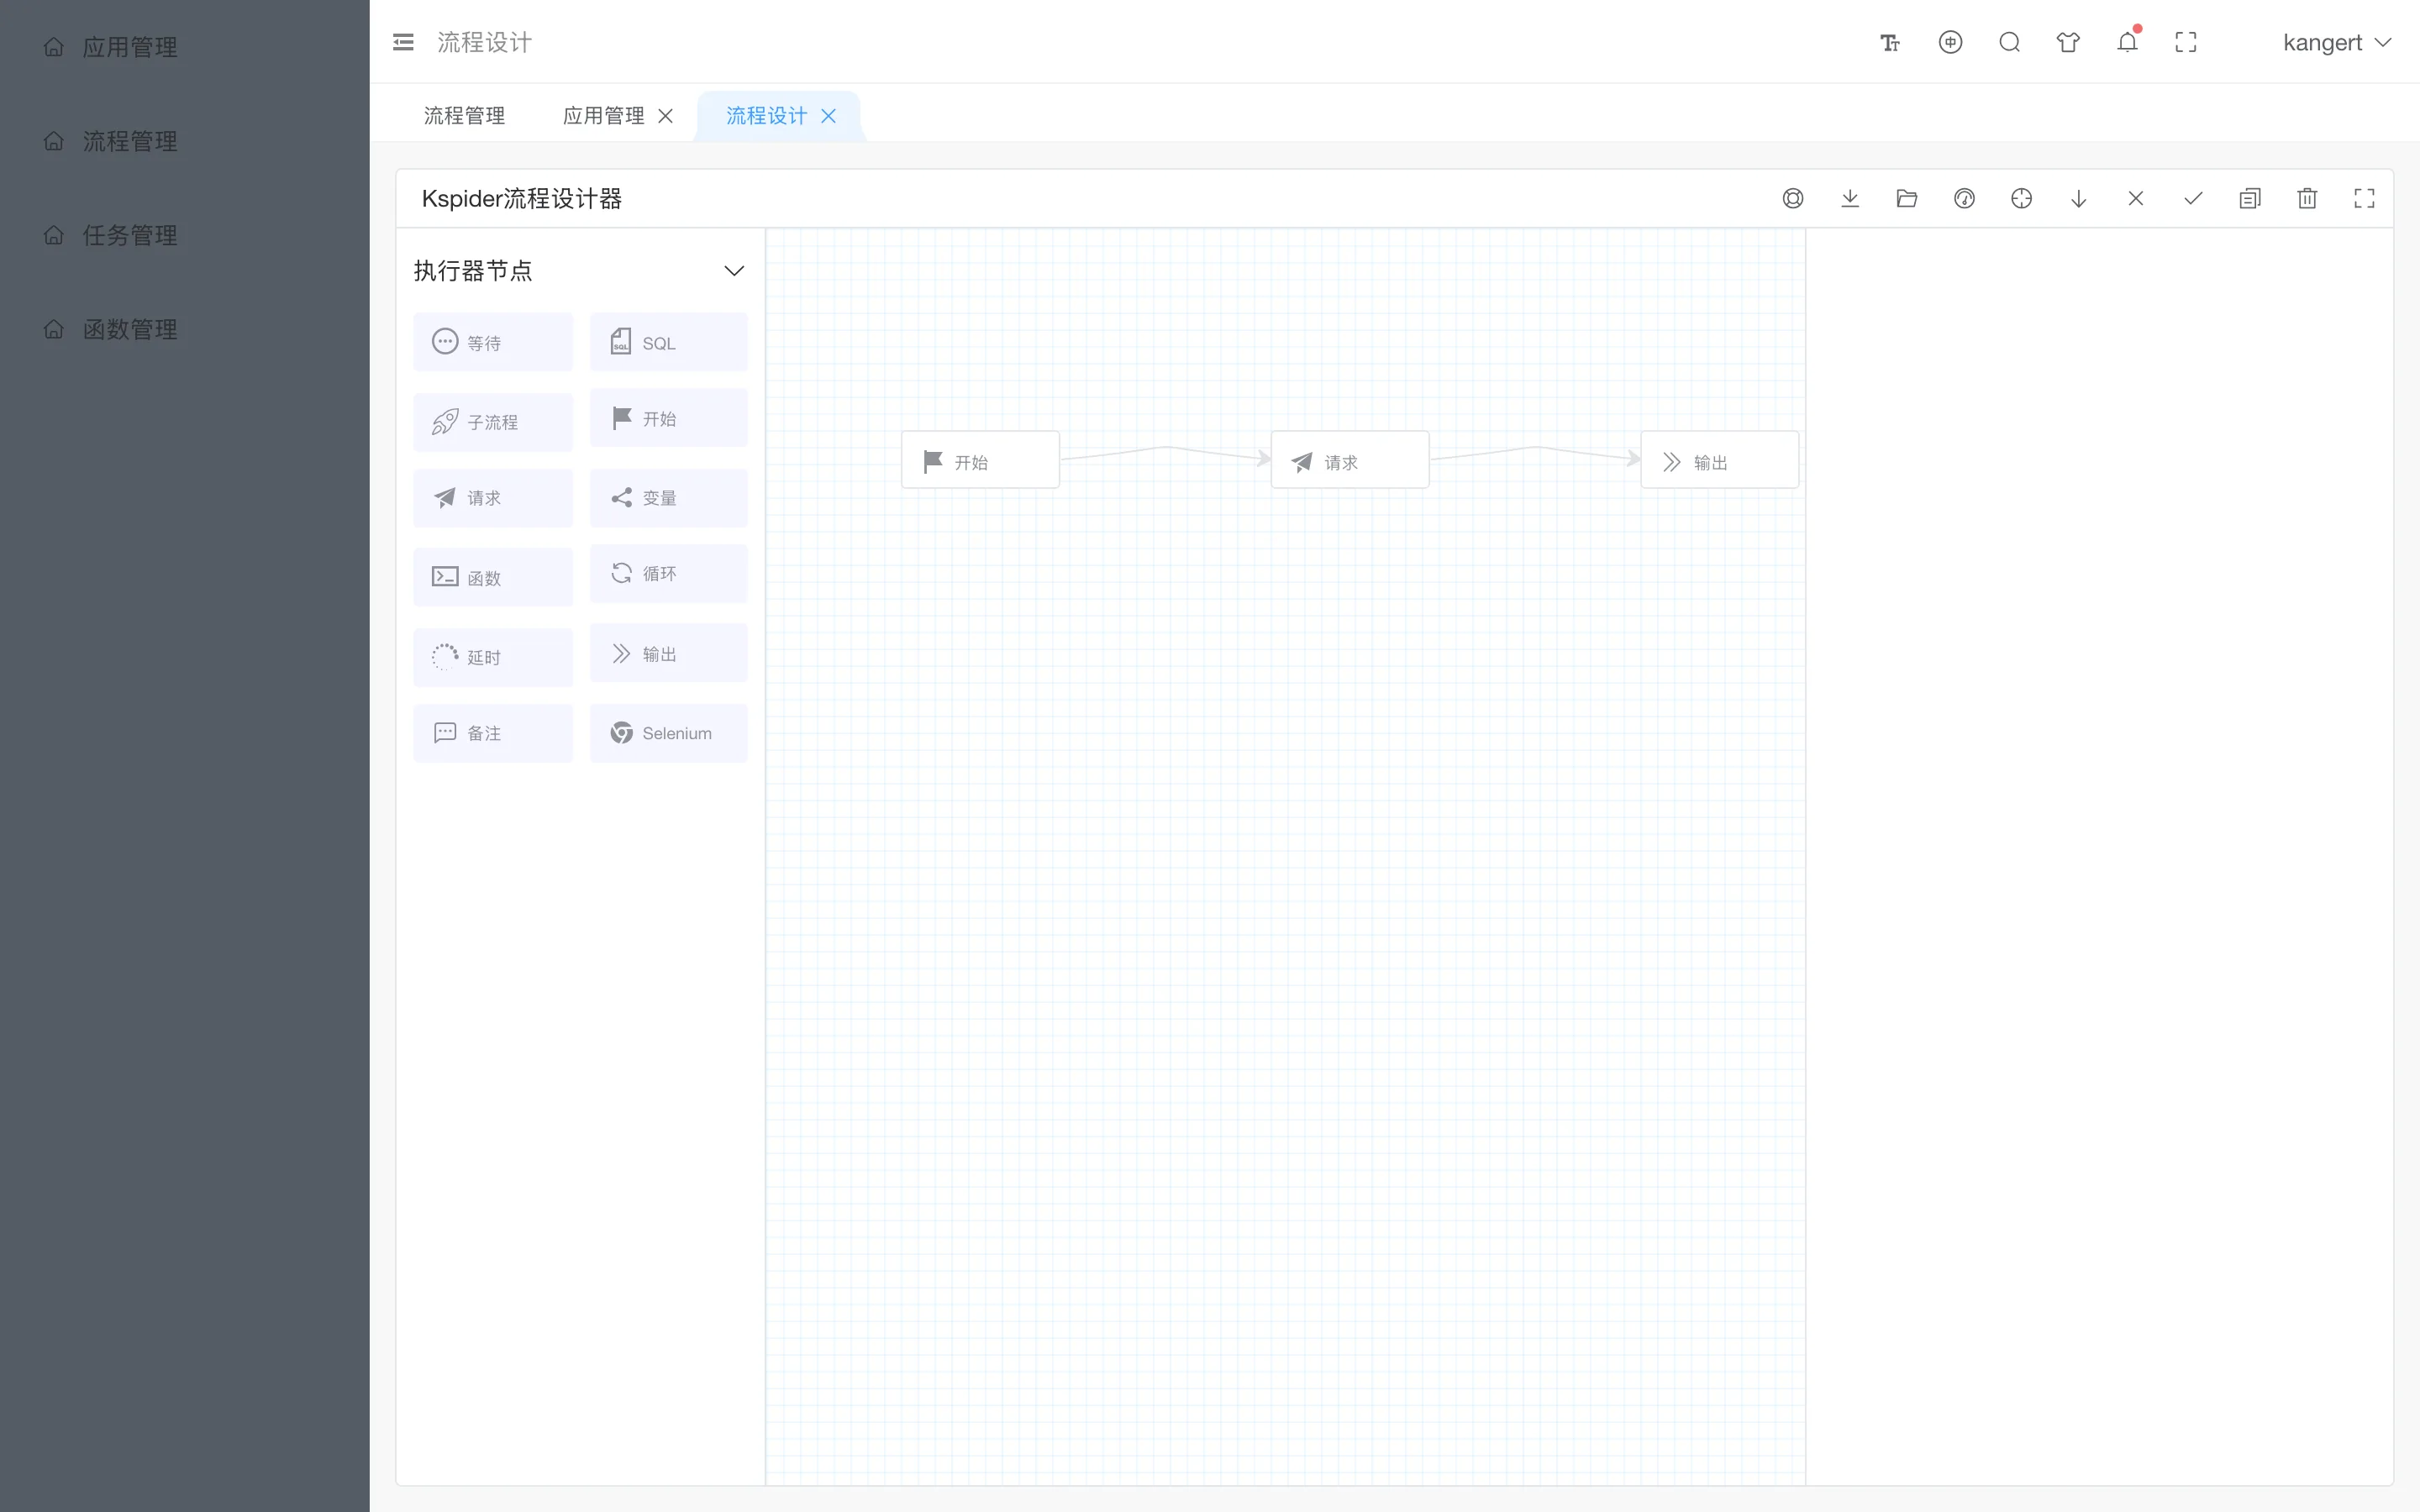Open 函数管理 in the sidebar
This screenshot has height=1512, width=2420.
(x=185, y=329)
